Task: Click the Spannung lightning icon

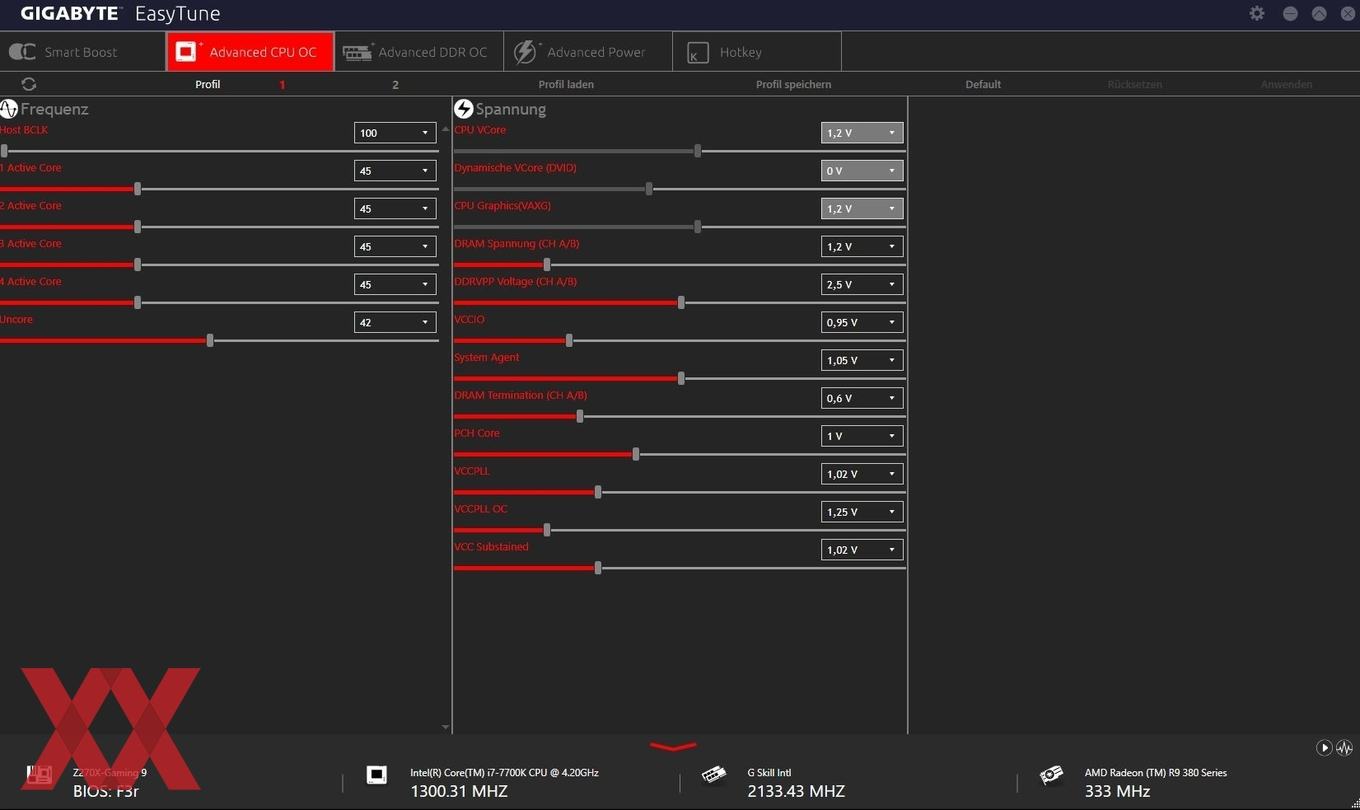Action: [463, 109]
